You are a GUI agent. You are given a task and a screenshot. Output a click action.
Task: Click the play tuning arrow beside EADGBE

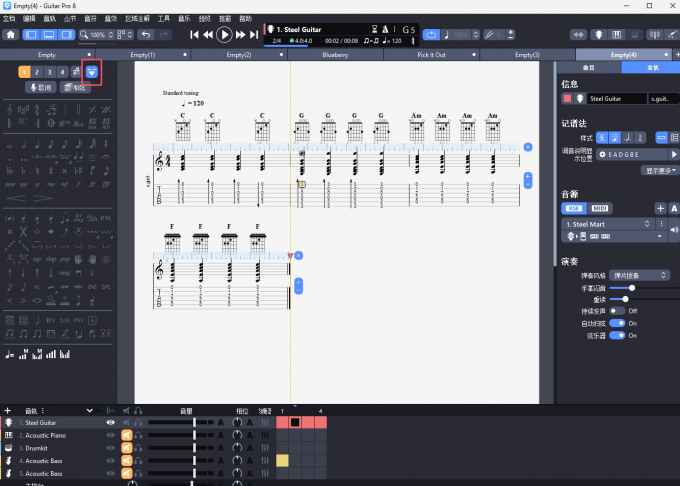673,155
